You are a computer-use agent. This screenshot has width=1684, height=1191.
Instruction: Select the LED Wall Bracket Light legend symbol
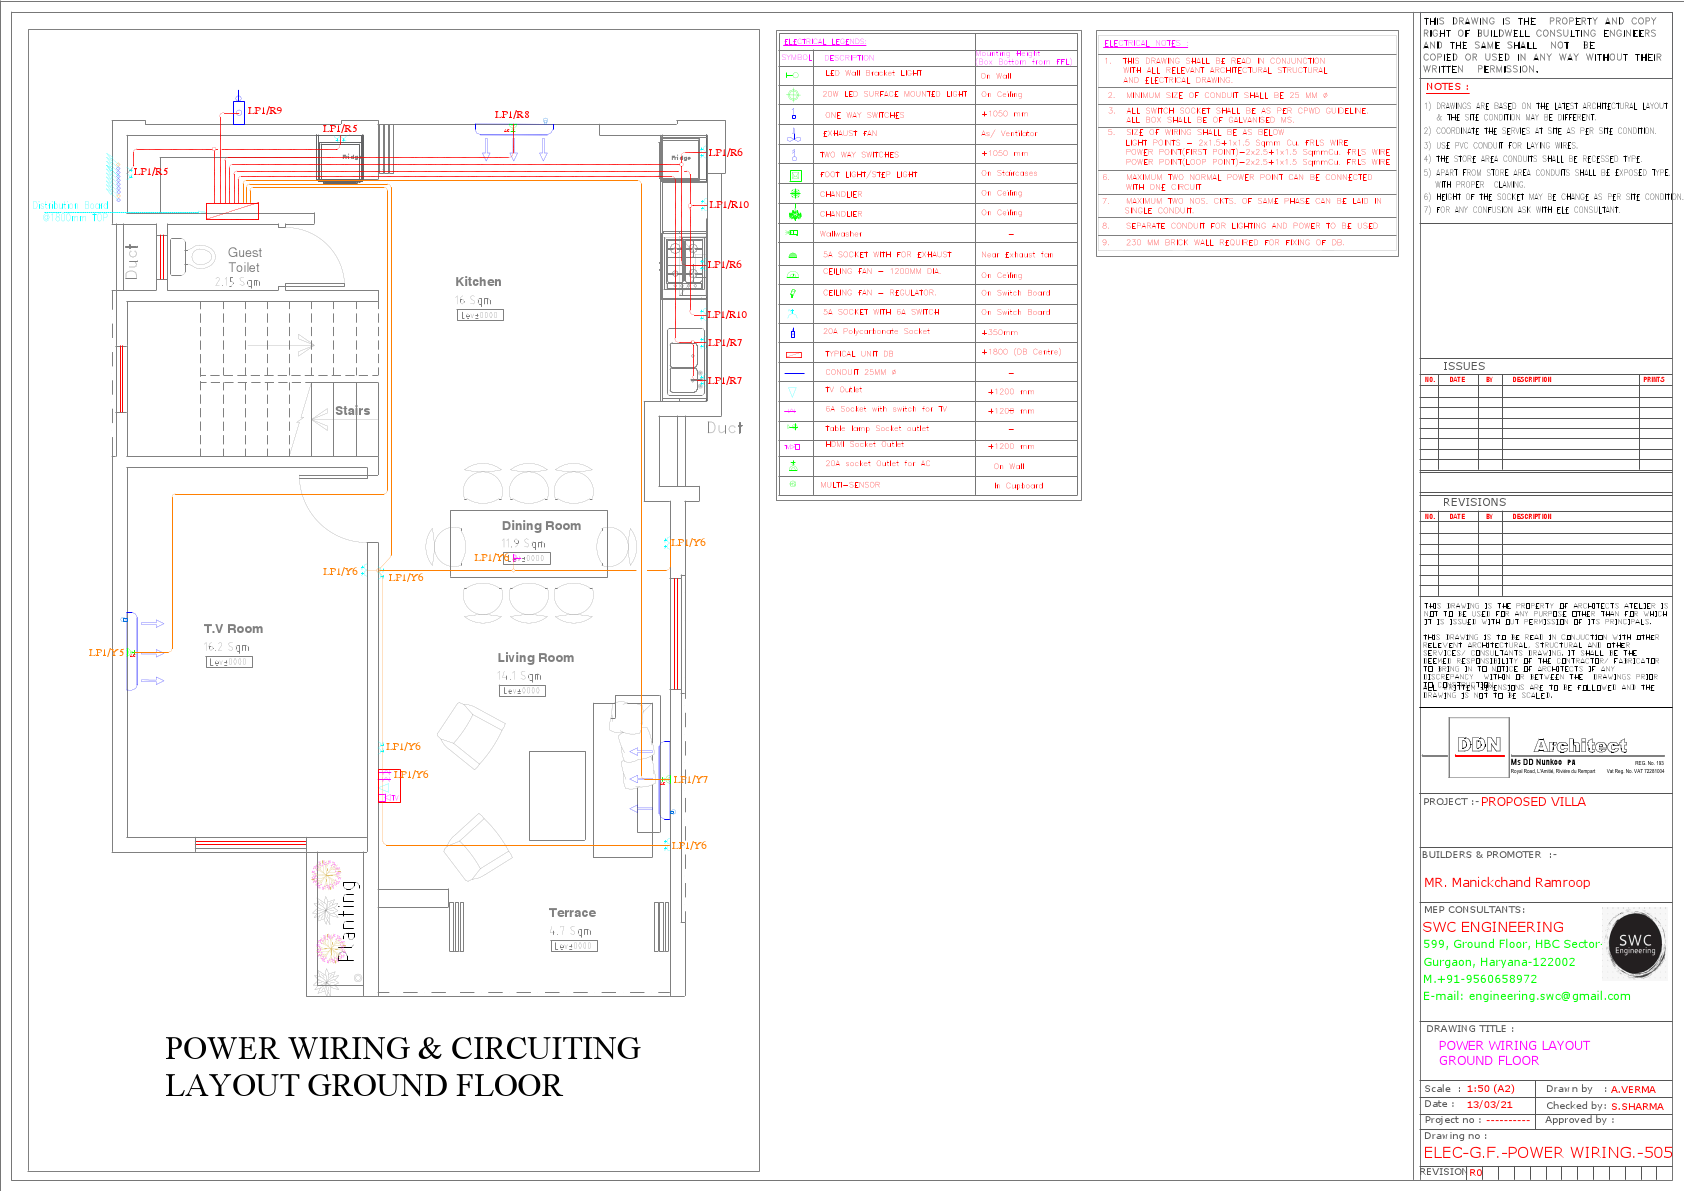[x=793, y=74]
